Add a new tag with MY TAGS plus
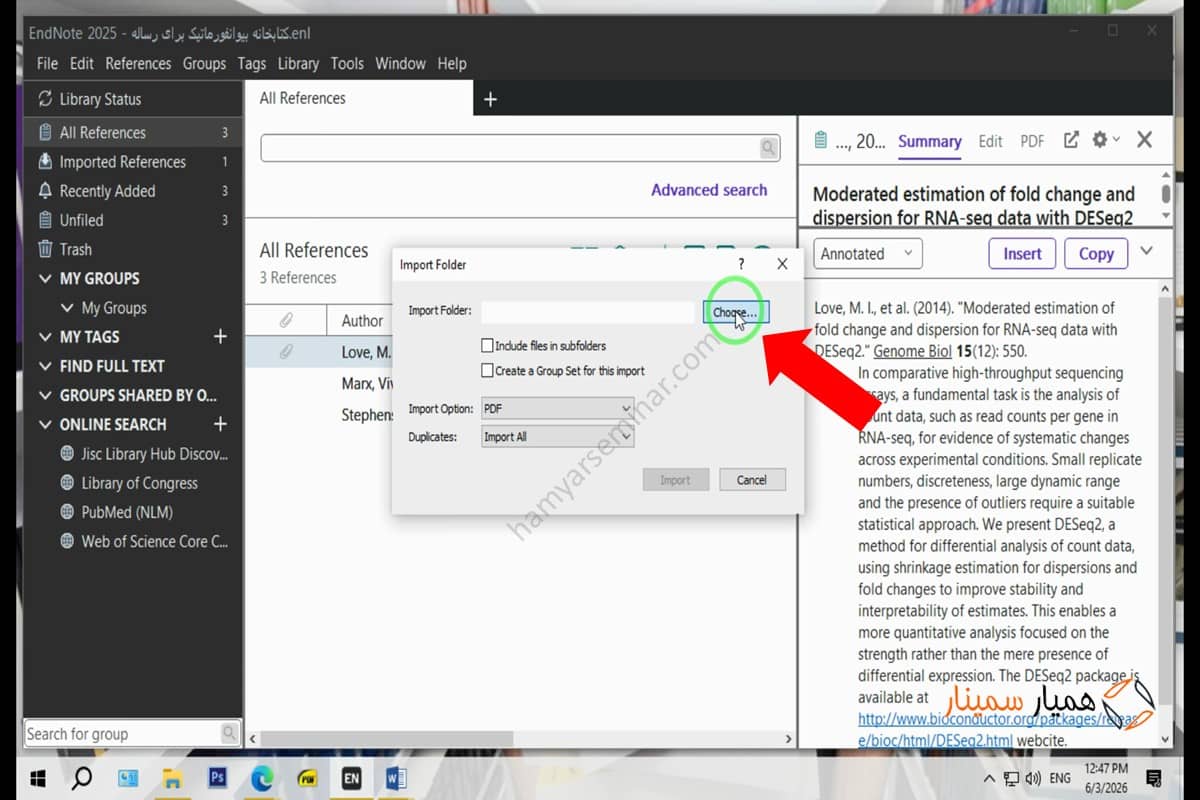The width and height of the screenshot is (1200, 800). click(x=220, y=337)
